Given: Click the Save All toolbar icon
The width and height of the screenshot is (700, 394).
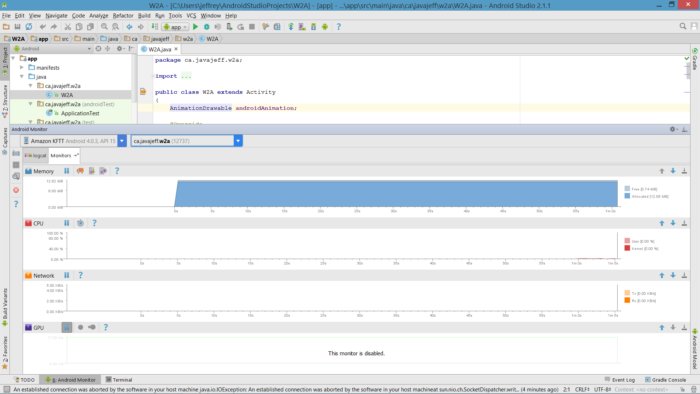Looking at the screenshot, I should pyautogui.click(x=17, y=27).
